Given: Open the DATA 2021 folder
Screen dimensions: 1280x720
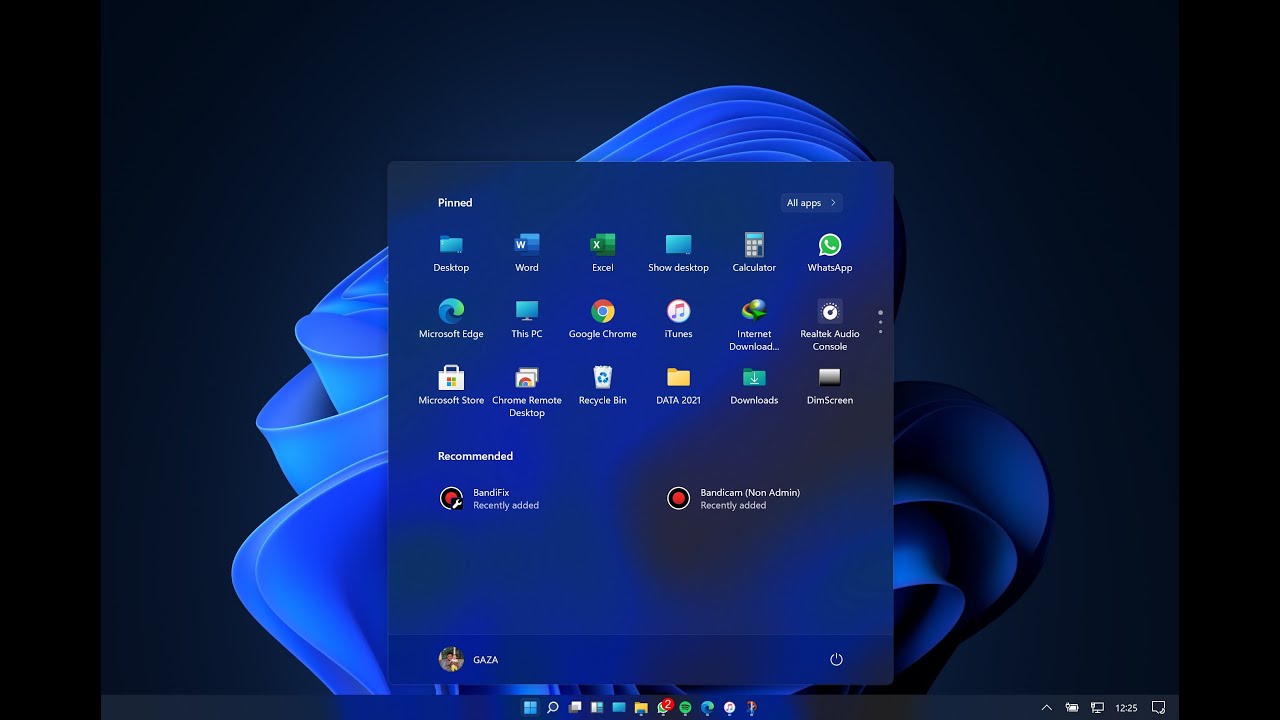Looking at the screenshot, I should pyautogui.click(x=678, y=385).
